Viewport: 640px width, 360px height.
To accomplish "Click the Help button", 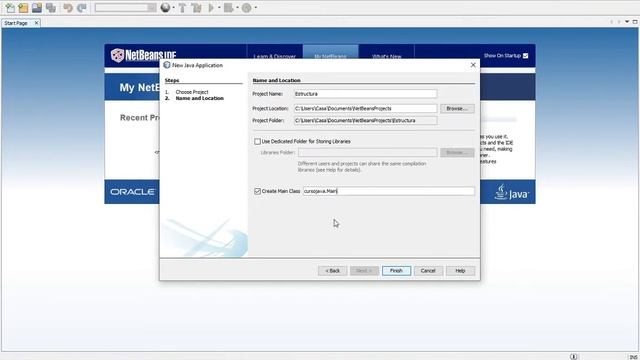I will coord(460,271).
